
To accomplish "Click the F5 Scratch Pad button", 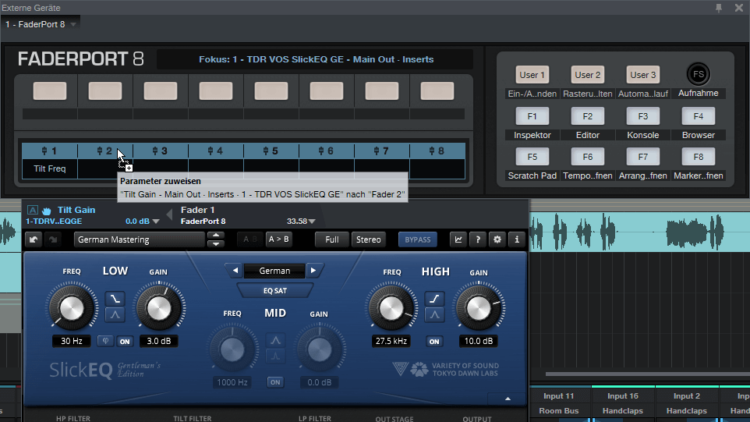I will (x=532, y=157).
